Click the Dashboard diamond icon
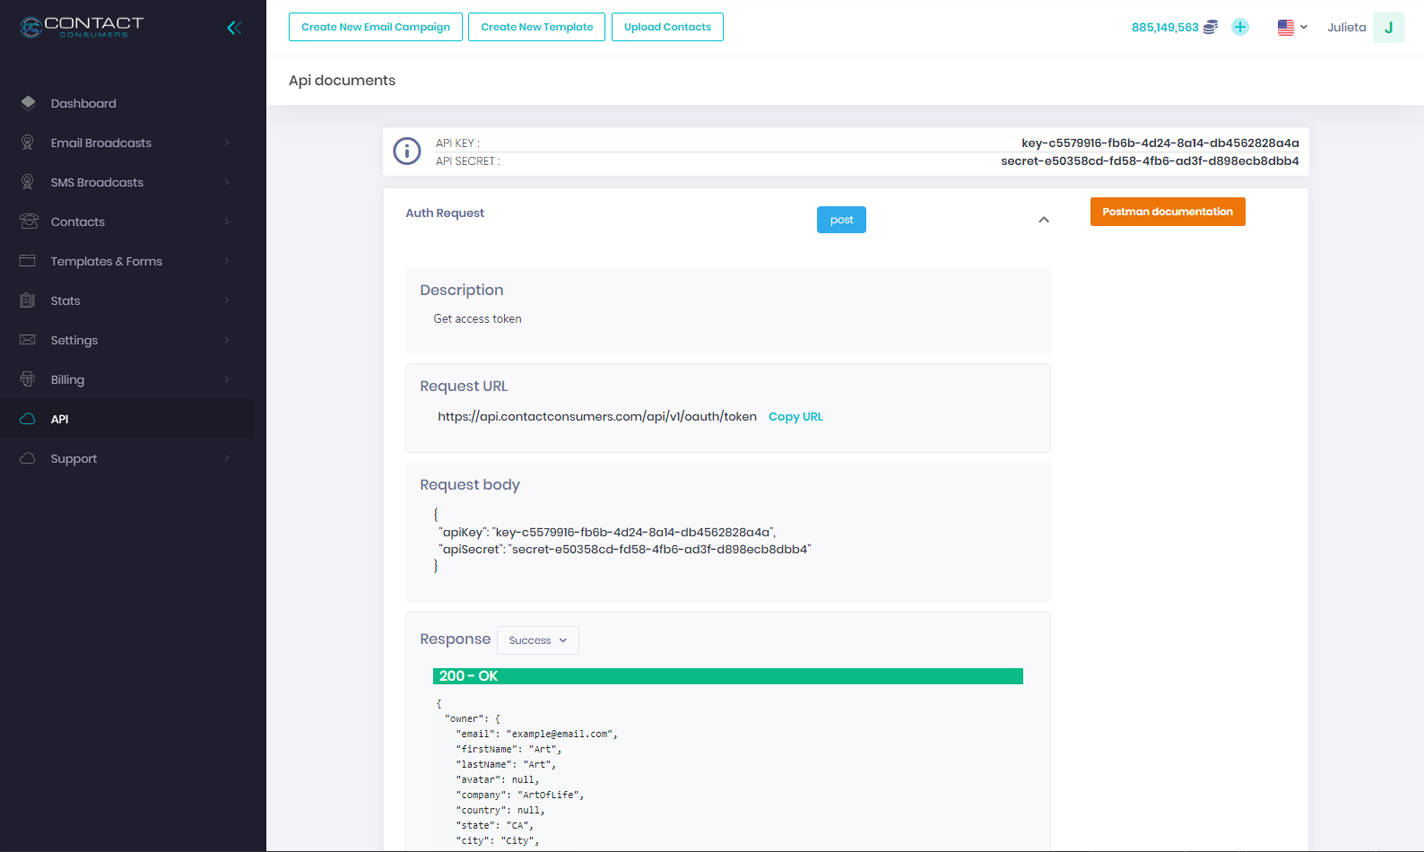The height and width of the screenshot is (852, 1424). [28, 103]
